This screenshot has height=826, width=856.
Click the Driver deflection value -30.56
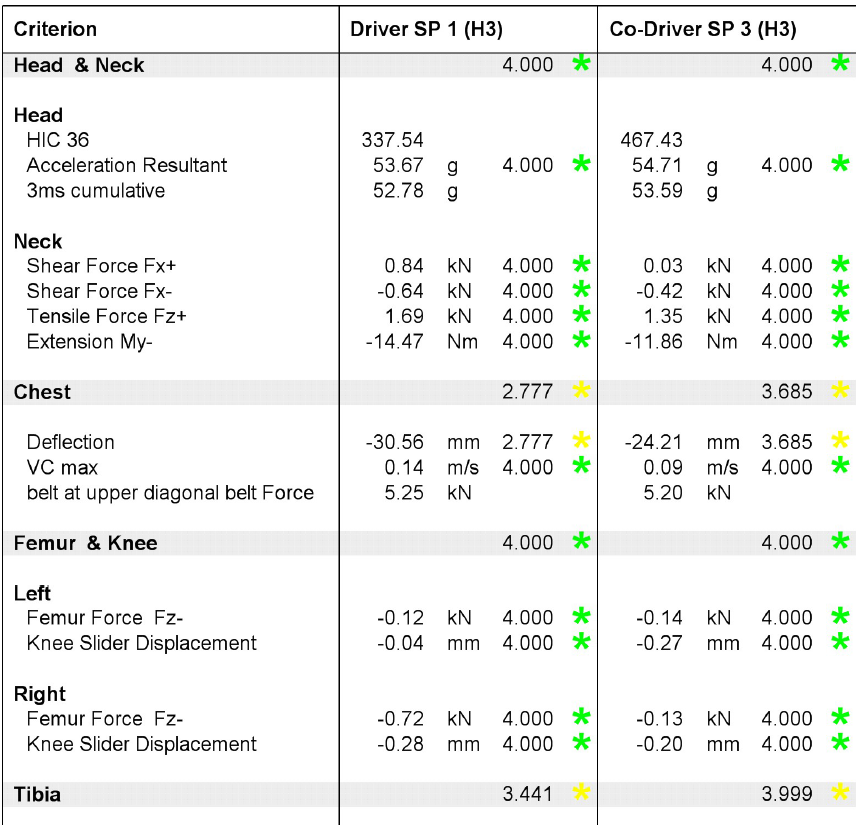395,442
